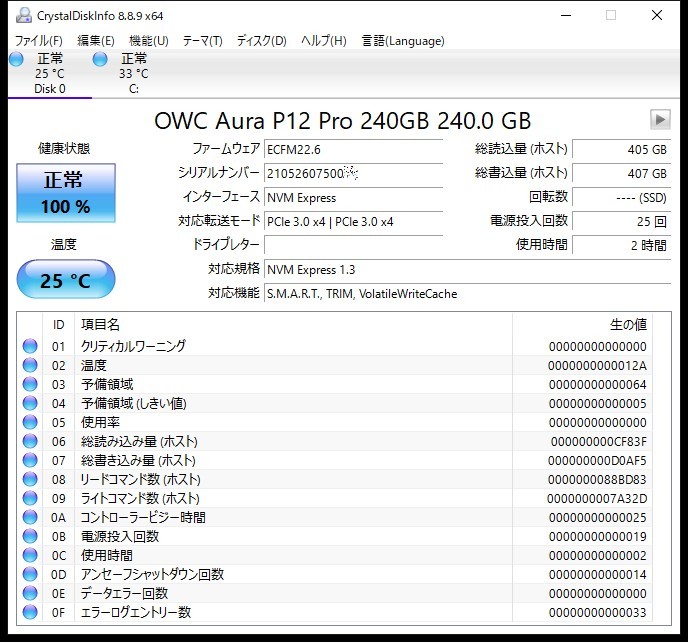Click total host writes value 407 GB
Image resolution: width=688 pixels, height=642 pixels.
point(622,173)
